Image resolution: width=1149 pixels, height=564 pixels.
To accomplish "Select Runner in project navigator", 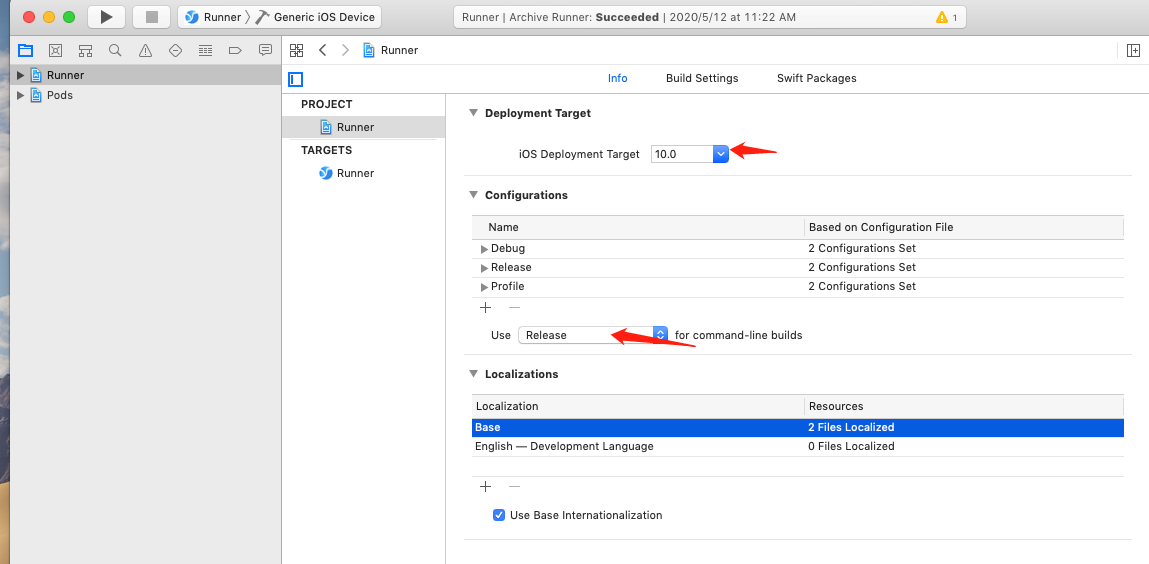I will point(65,75).
